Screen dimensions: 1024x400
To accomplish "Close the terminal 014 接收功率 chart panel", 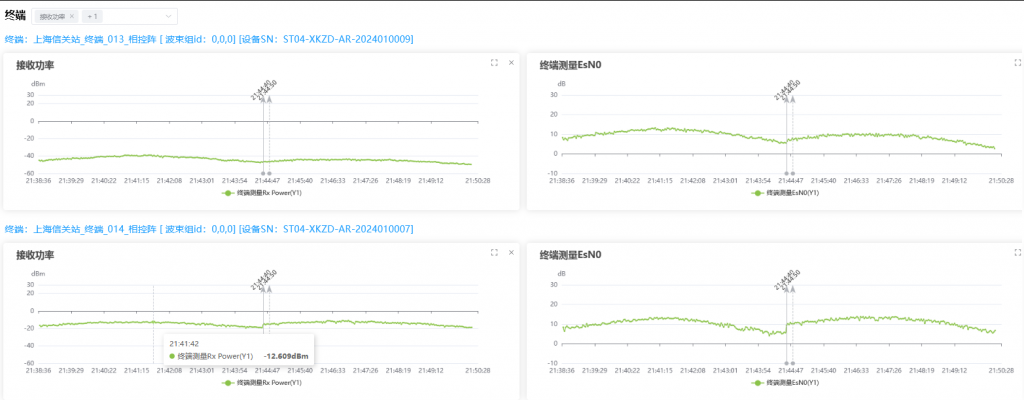I will 511,252.
